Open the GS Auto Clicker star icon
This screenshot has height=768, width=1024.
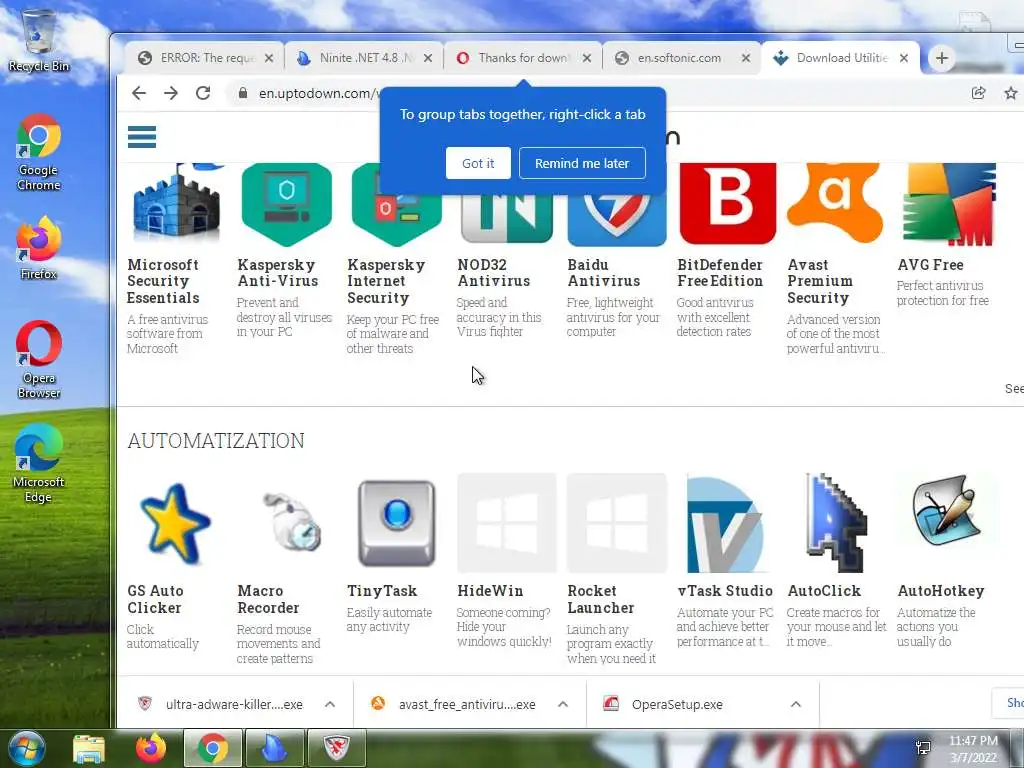(x=175, y=523)
